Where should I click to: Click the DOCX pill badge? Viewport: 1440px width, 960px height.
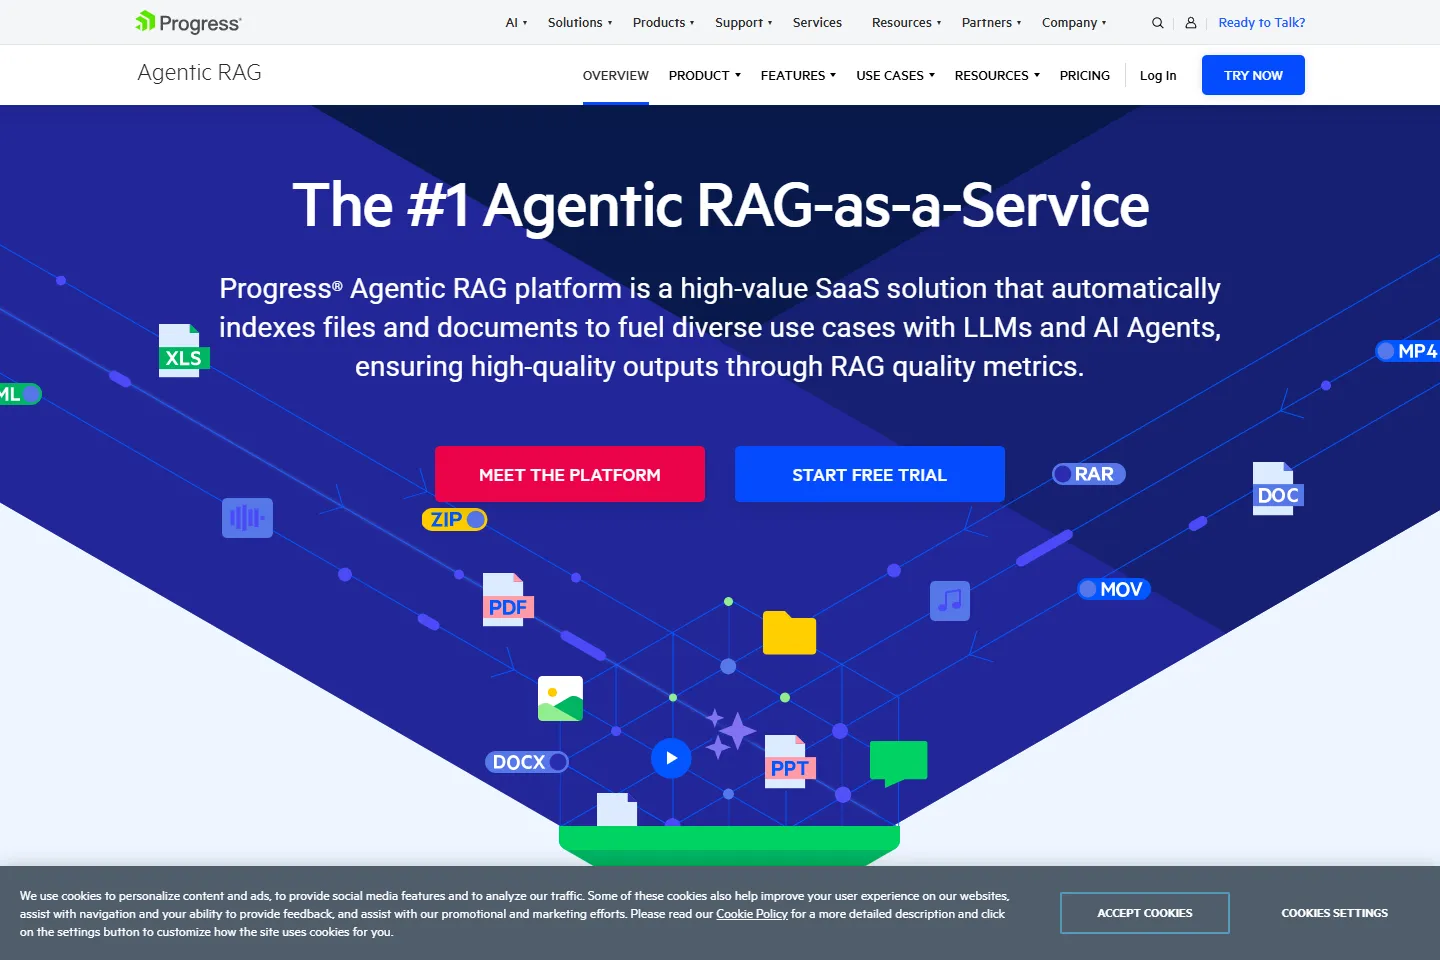point(527,762)
